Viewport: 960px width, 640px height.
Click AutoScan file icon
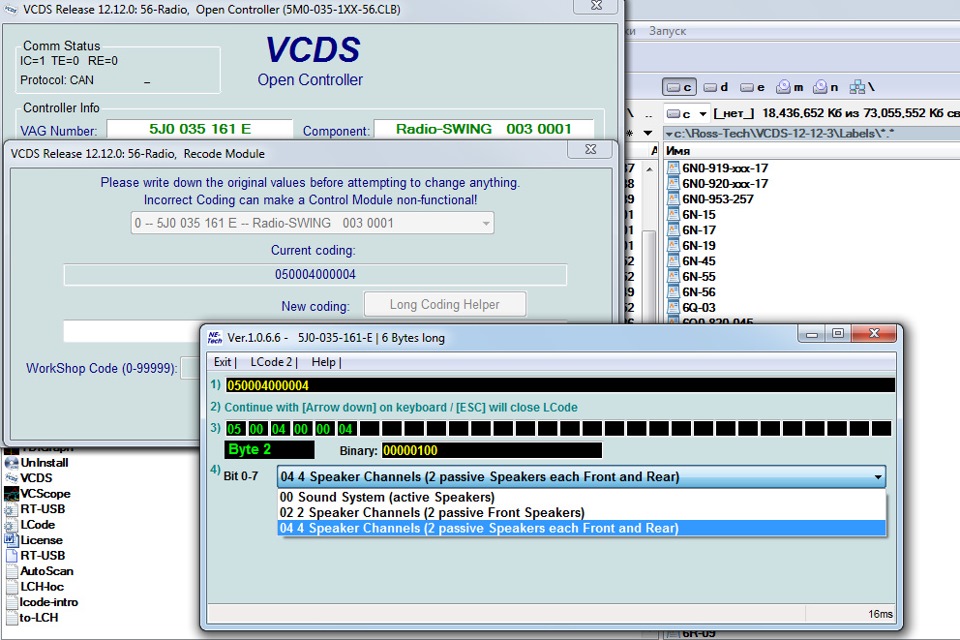[11, 571]
